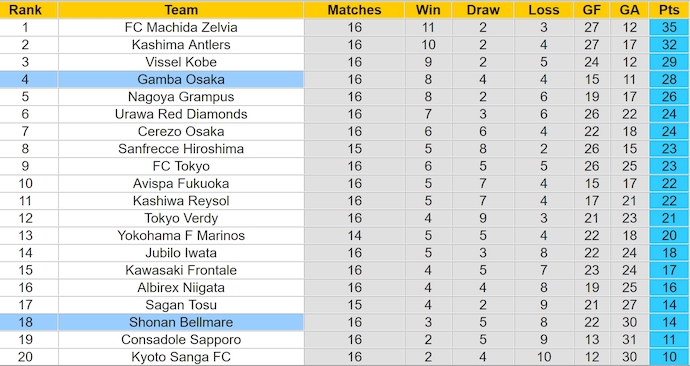This screenshot has width=690, height=366.
Task: Click the Rank column header
Action: point(25,10)
